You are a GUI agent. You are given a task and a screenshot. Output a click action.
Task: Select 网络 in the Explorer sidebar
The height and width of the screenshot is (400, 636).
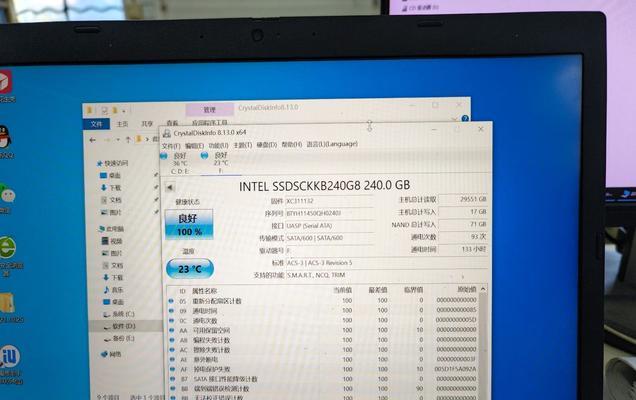(111, 354)
